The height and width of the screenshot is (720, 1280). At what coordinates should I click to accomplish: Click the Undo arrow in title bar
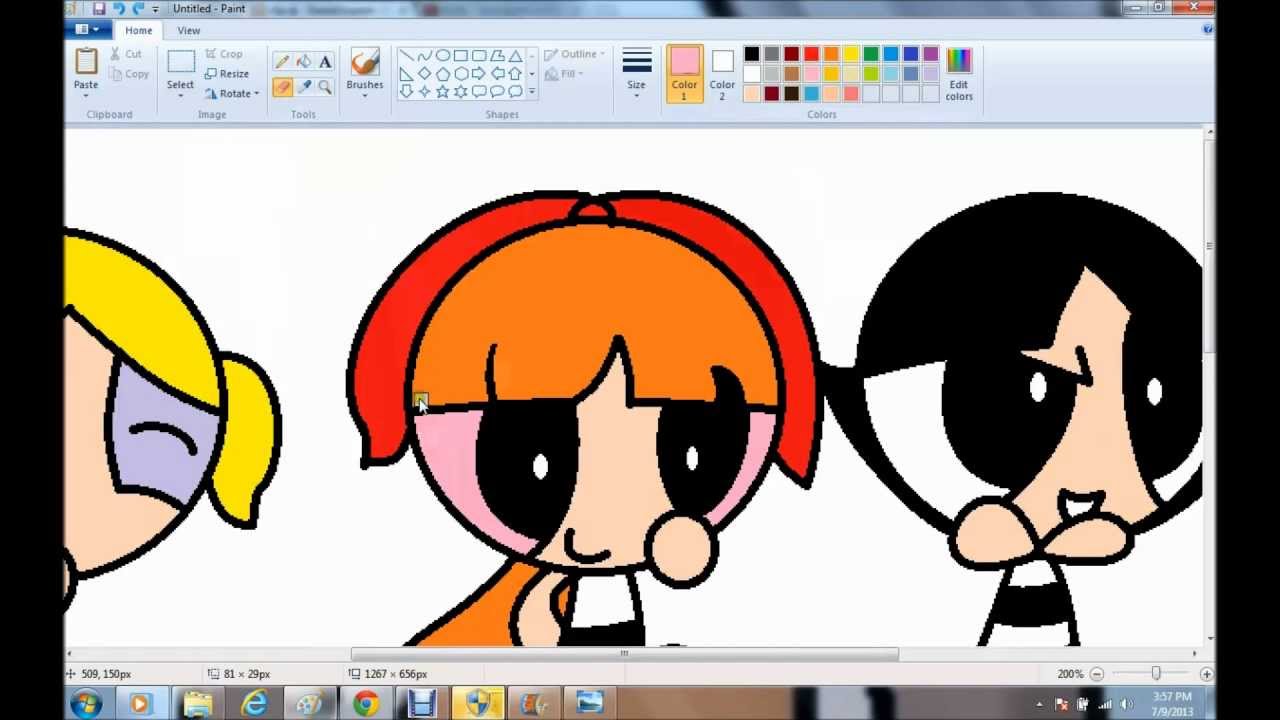pyautogui.click(x=118, y=9)
